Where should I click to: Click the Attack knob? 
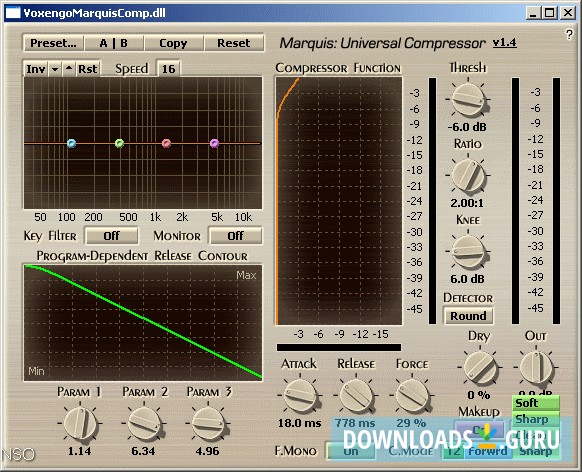tap(300, 395)
